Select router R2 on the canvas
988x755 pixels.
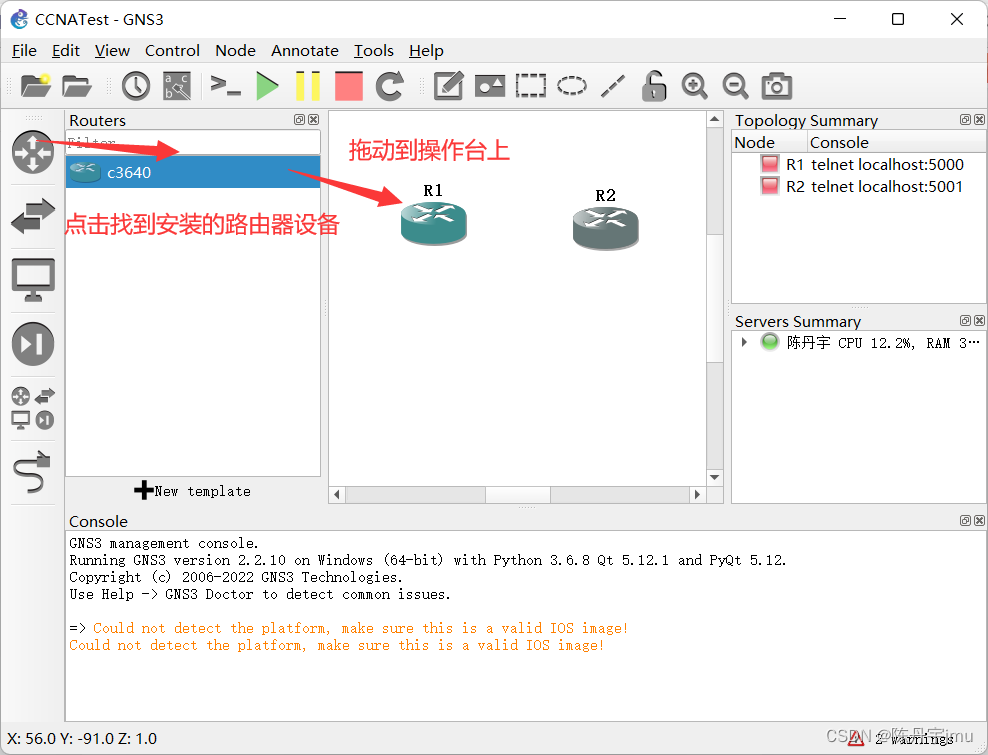point(606,228)
